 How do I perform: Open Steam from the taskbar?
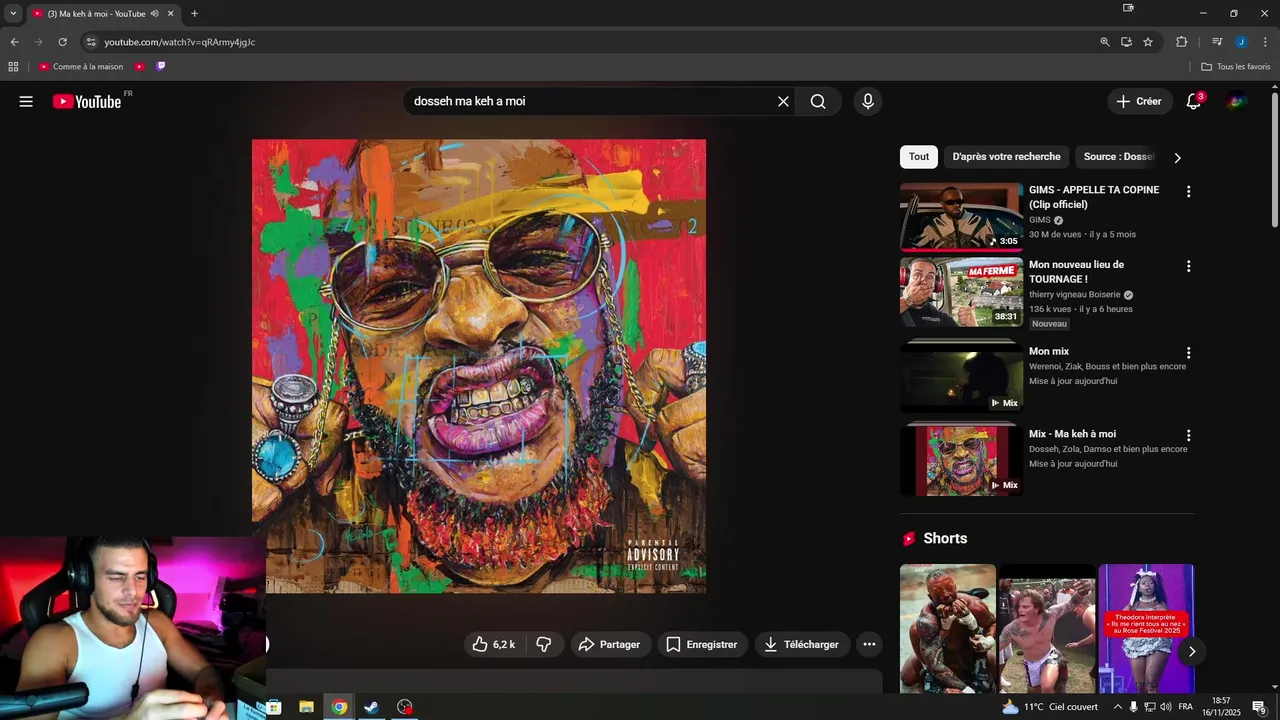371,707
